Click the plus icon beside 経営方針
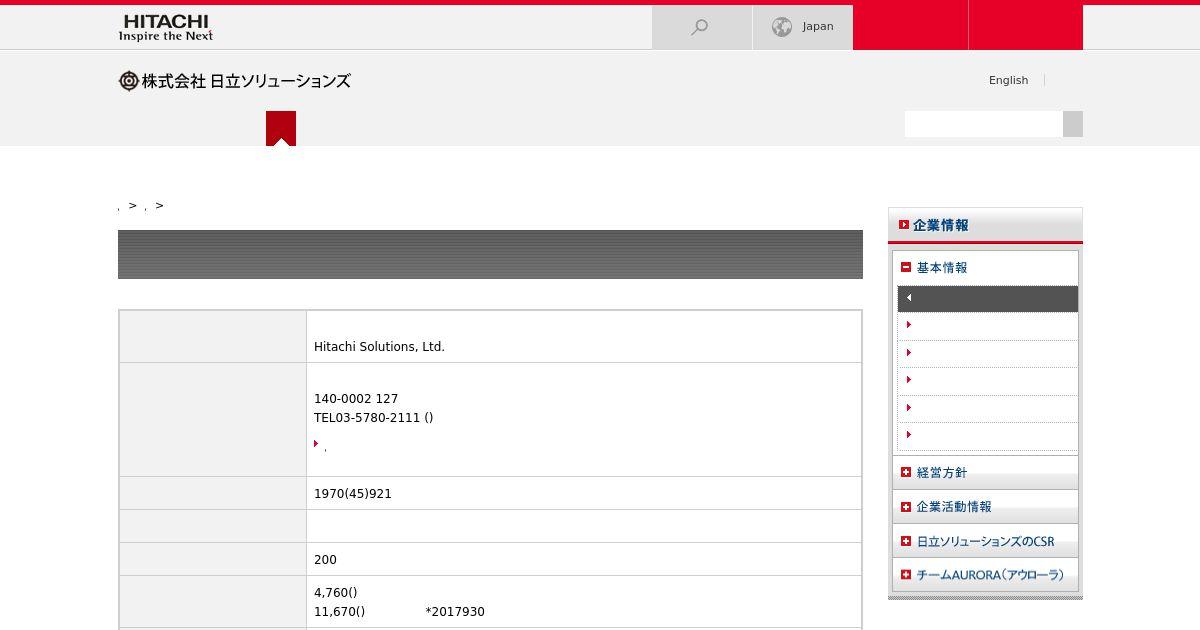 (906, 472)
